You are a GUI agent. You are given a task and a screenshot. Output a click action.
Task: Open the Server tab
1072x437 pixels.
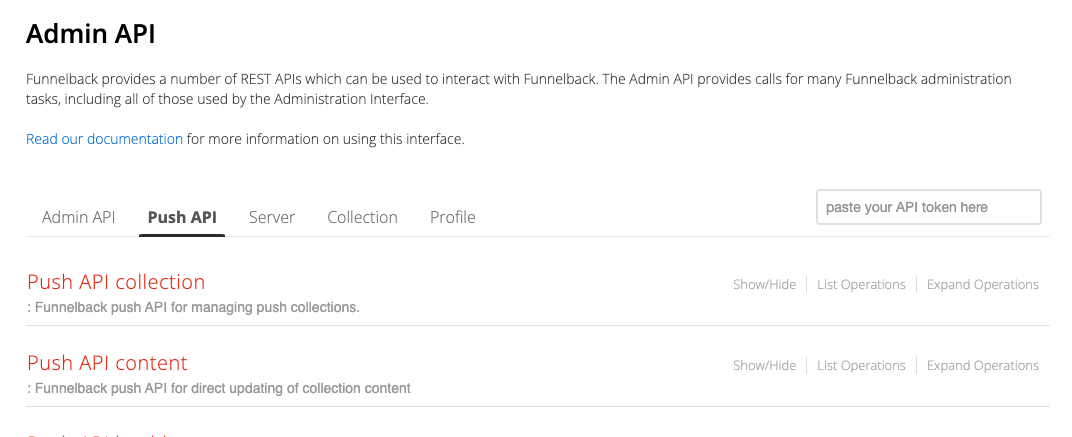pyautogui.click(x=272, y=217)
